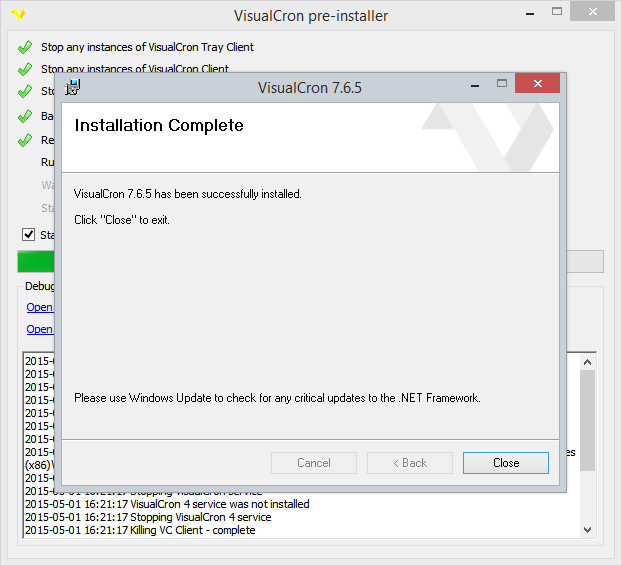Maximize the VisualCron 7.6.5 dialog
This screenshot has height=566, width=622.
click(x=502, y=85)
